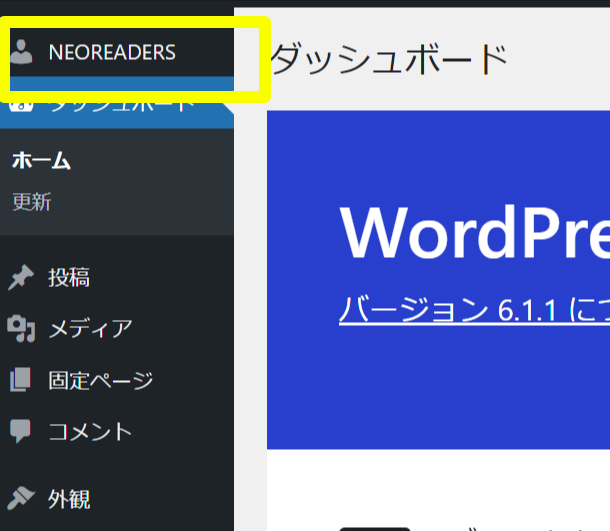Select ホーム in the dashboard submenu
Viewport: 610px width, 531px height.
point(41,160)
